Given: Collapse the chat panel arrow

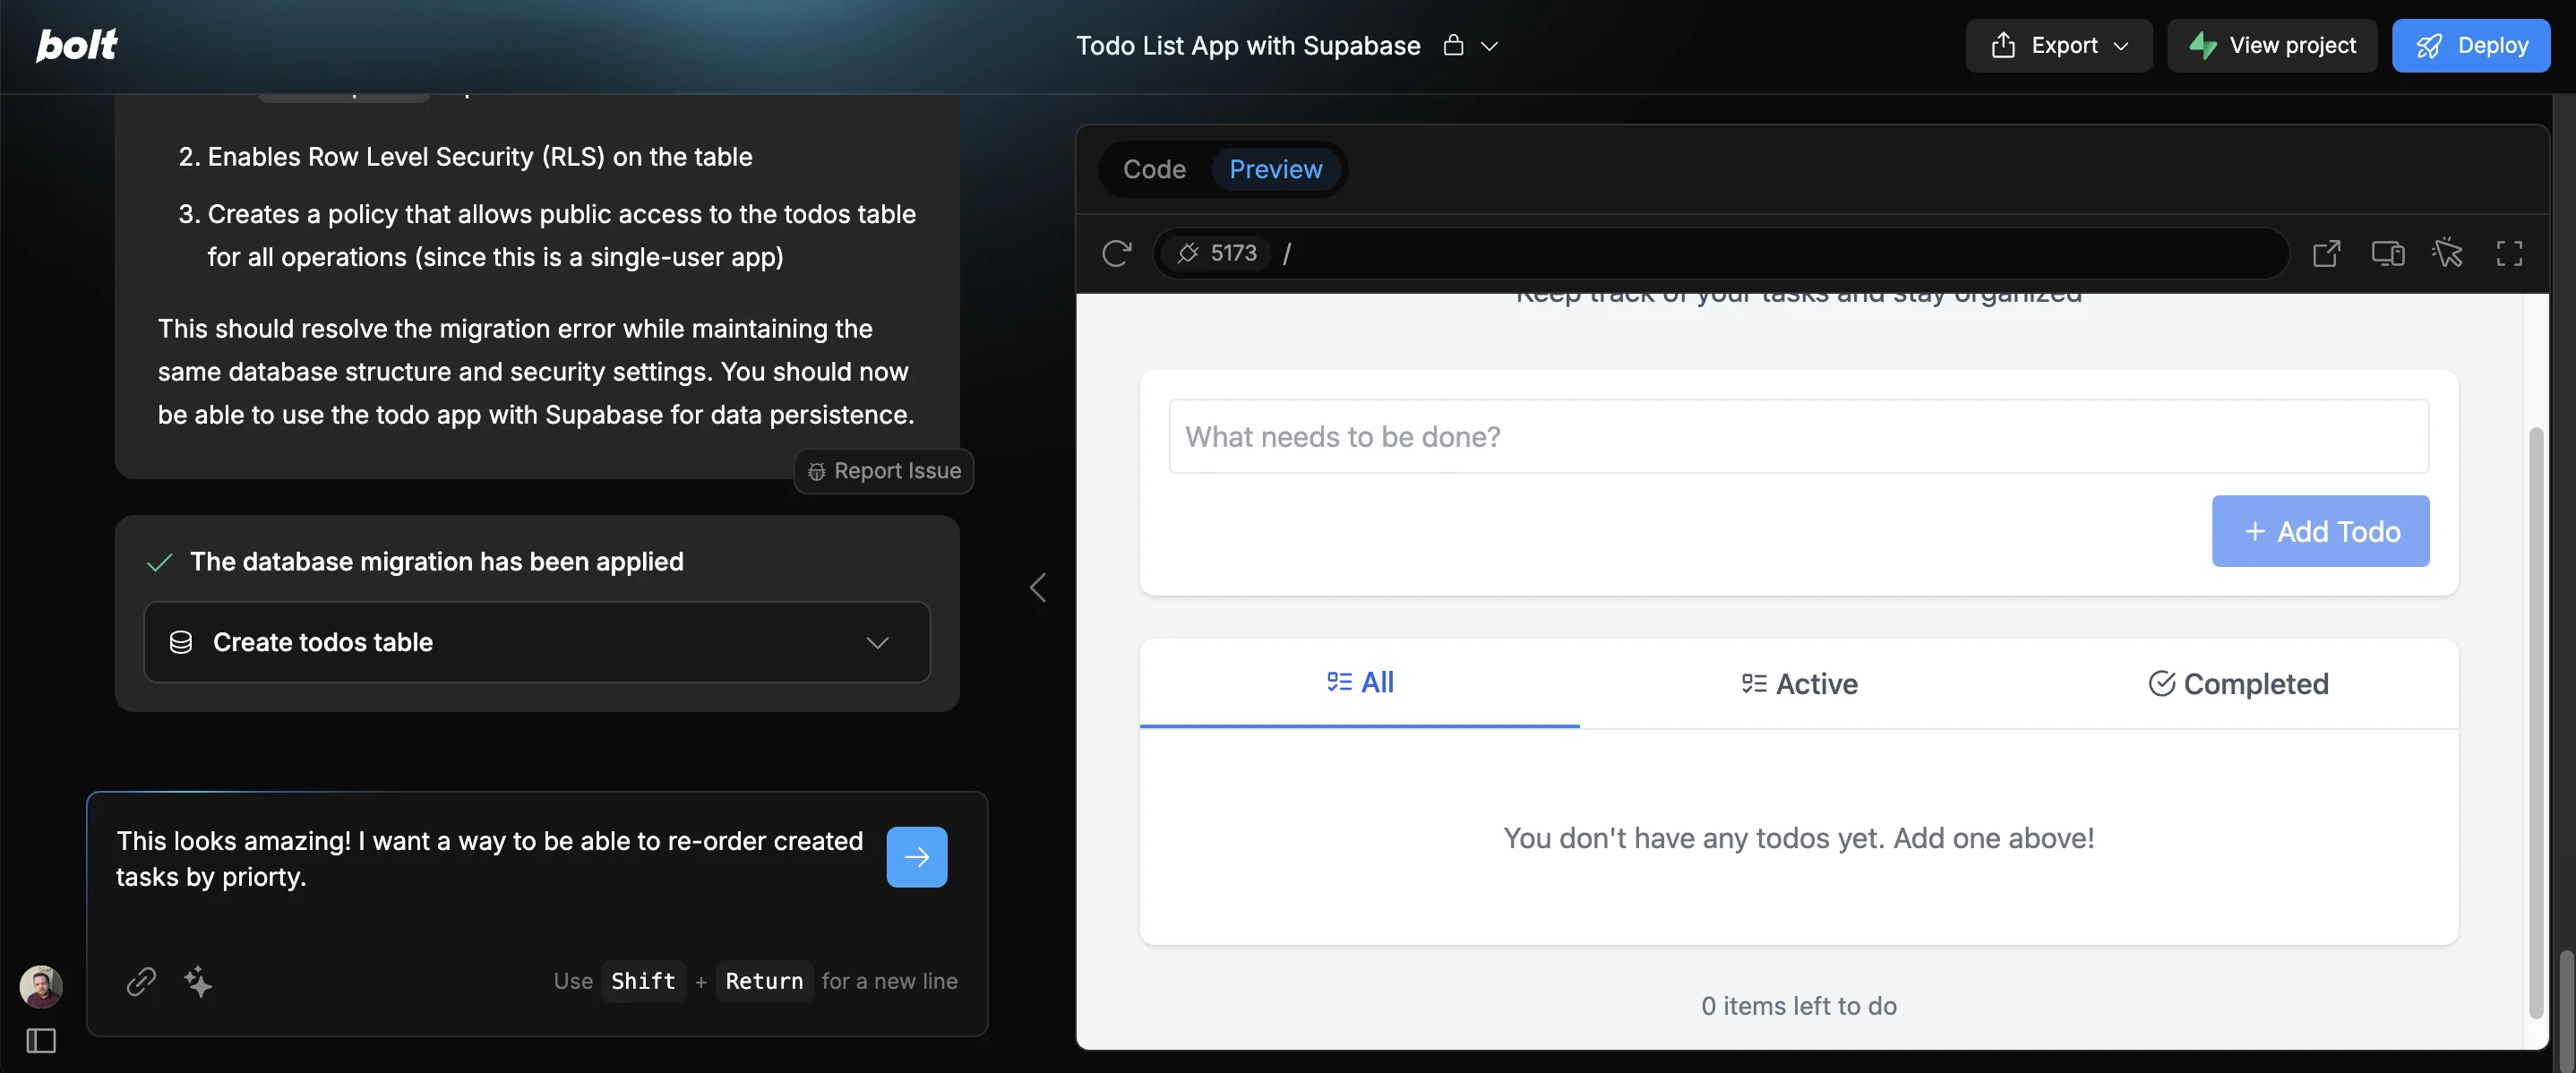Looking at the screenshot, I should click(x=1038, y=588).
